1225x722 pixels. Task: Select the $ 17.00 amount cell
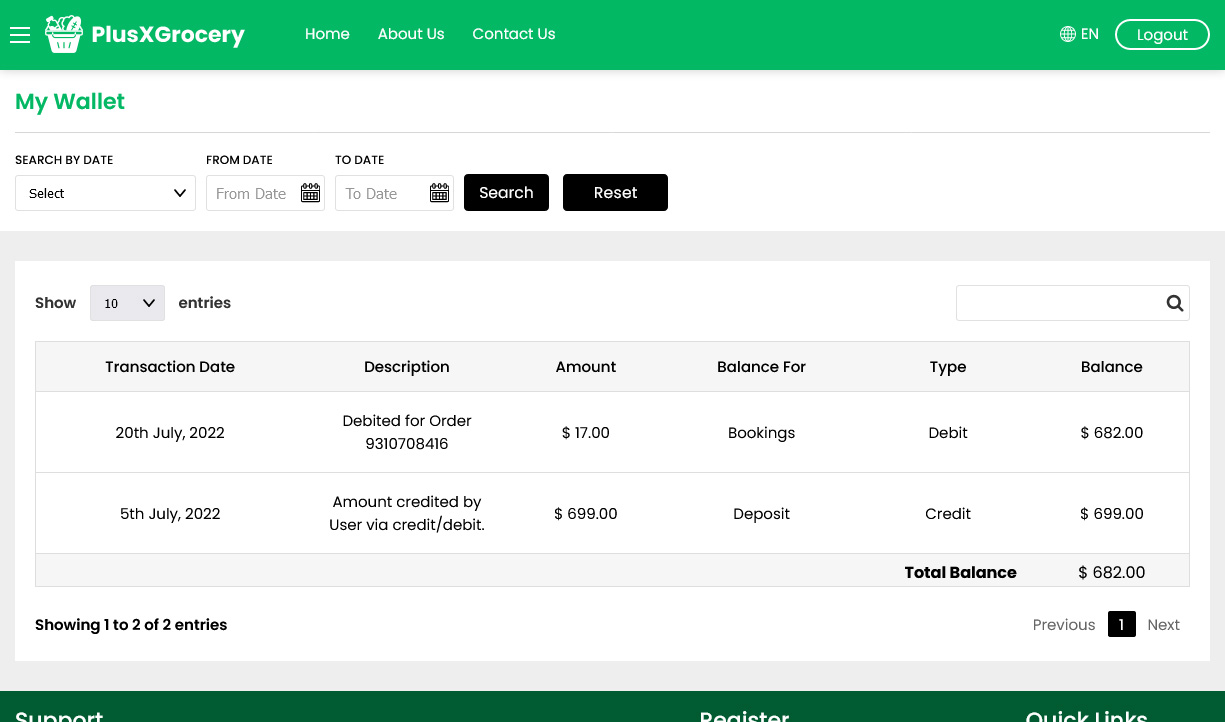[x=586, y=433]
